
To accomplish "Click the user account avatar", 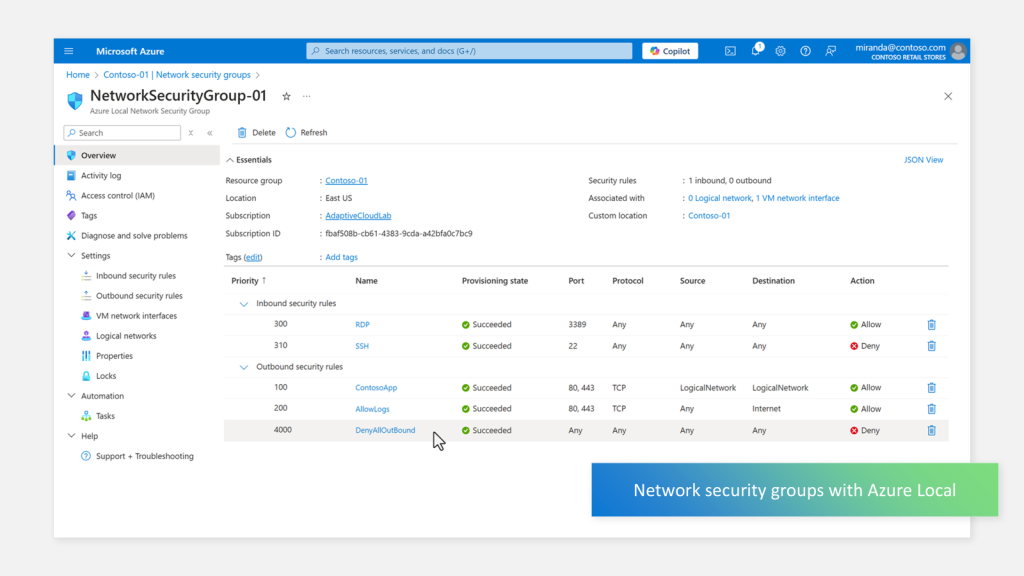I will click(x=958, y=51).
